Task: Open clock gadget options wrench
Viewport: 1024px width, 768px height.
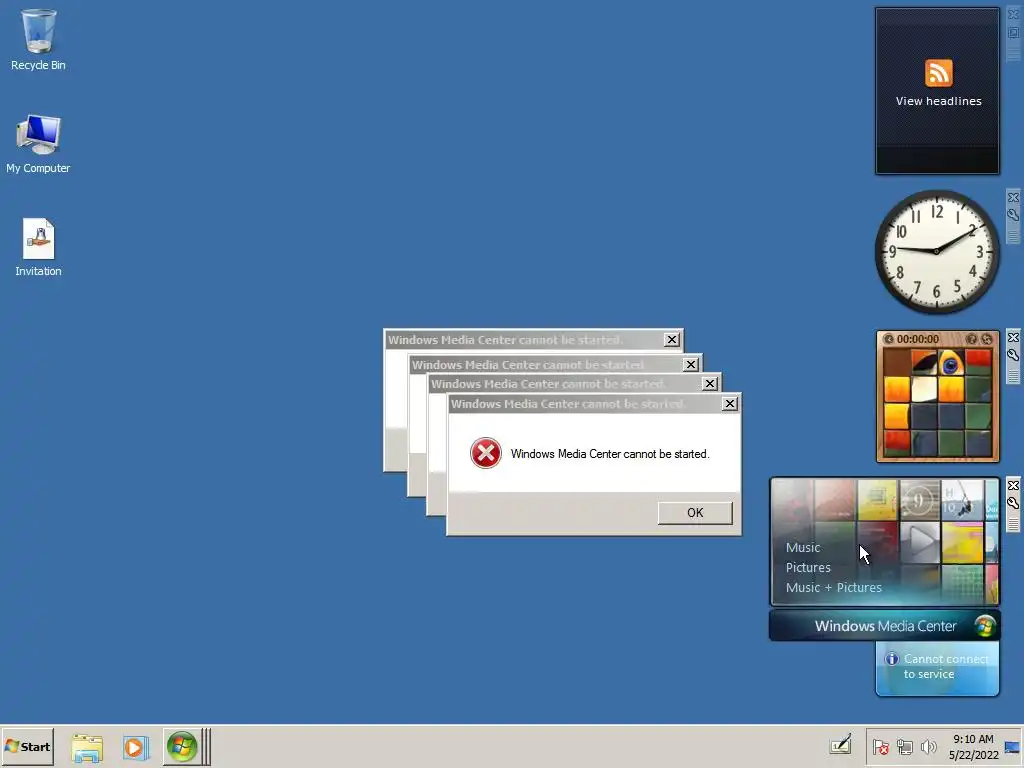Action: [1013, 215]
